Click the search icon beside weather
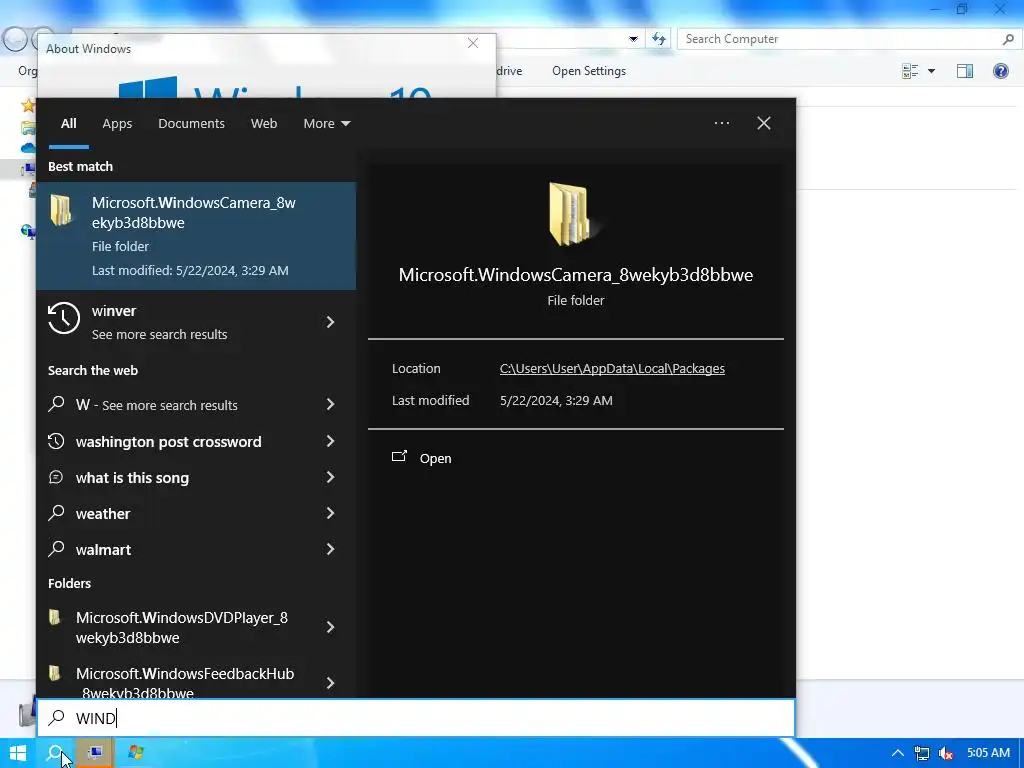This screenshot has height=768, width=1024. pyautogui.click(x=56, y=513)
